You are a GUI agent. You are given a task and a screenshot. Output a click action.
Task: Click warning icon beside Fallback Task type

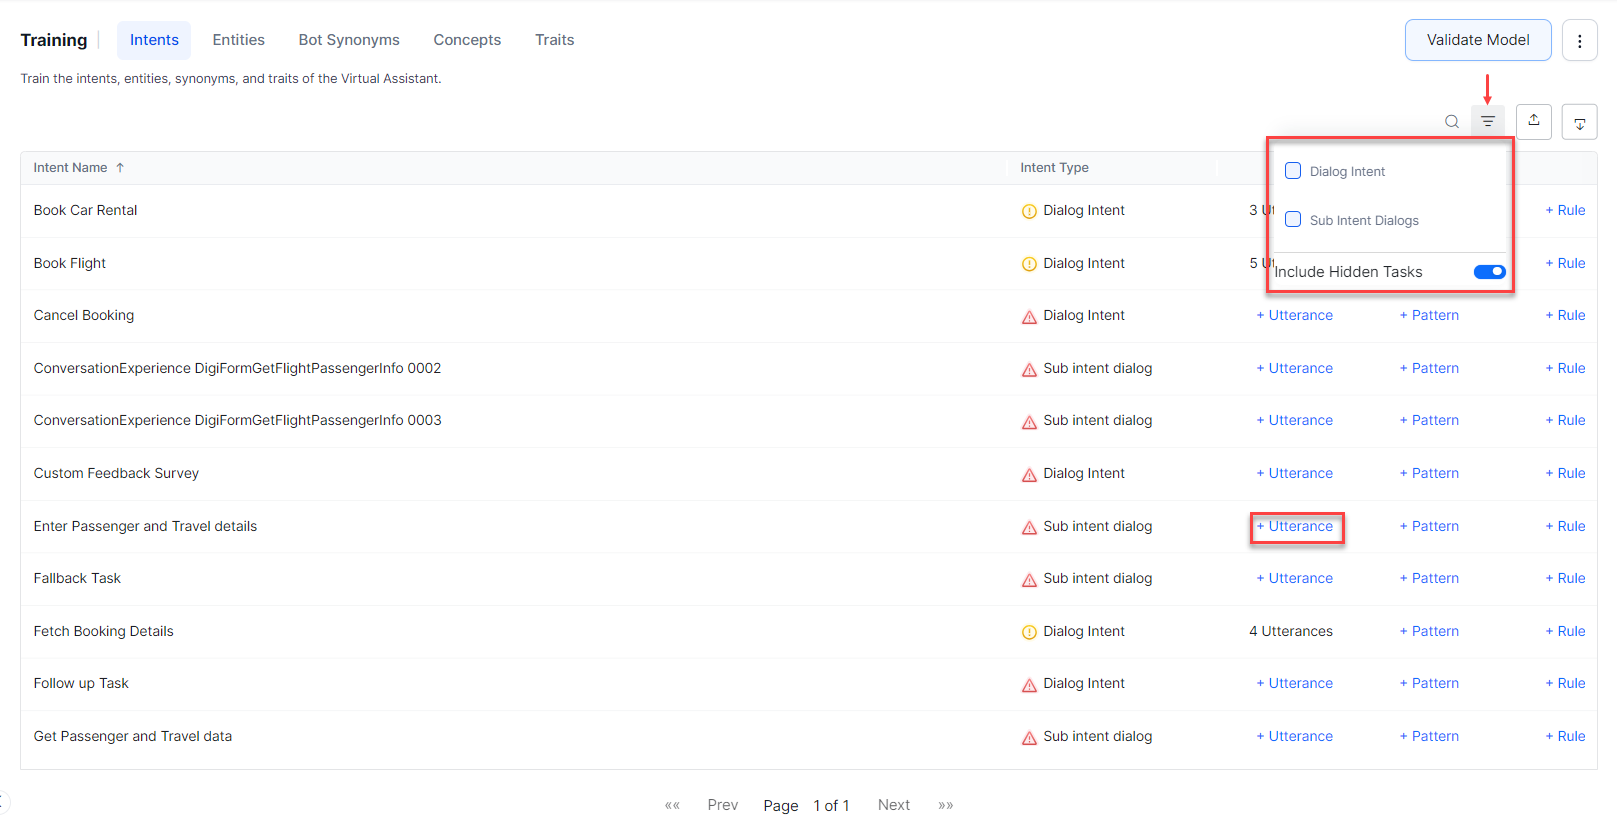coord(1029,580)
